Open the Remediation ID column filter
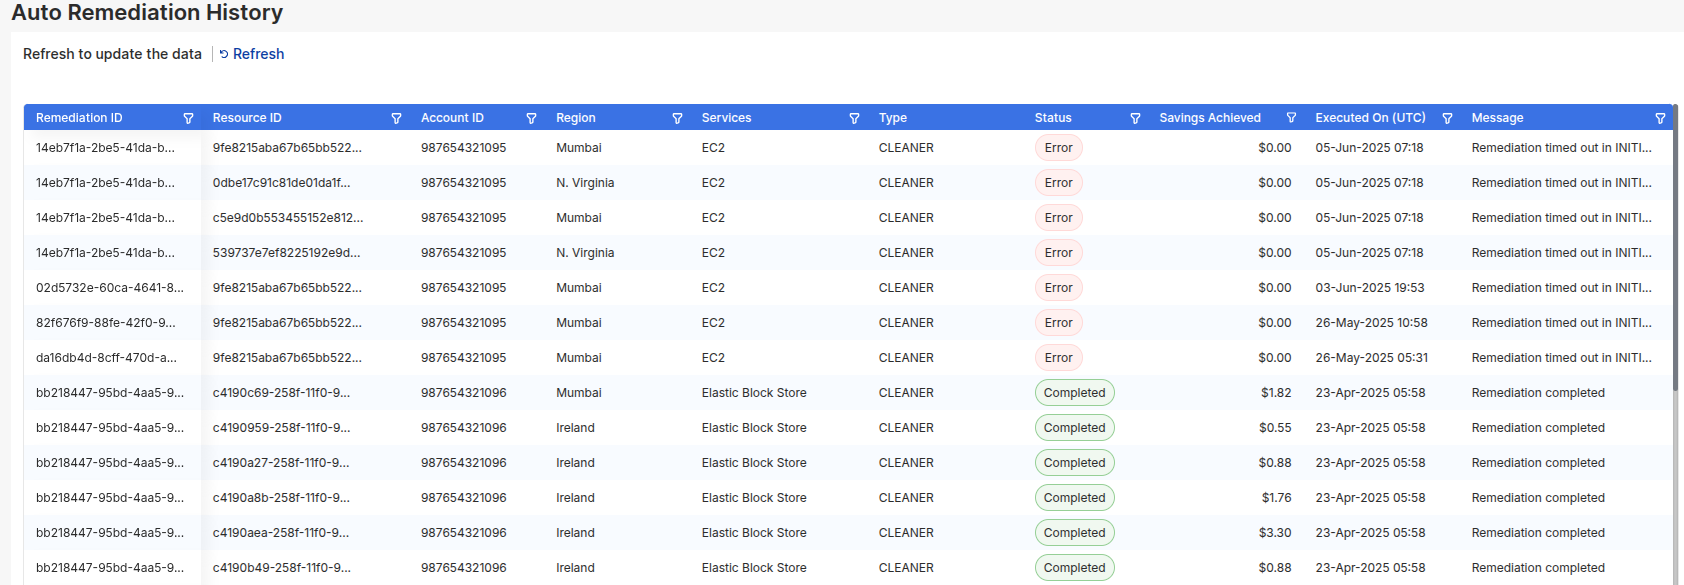This screenshot has width=1684, height=585. pyautogui.click(x=188, y=118)
